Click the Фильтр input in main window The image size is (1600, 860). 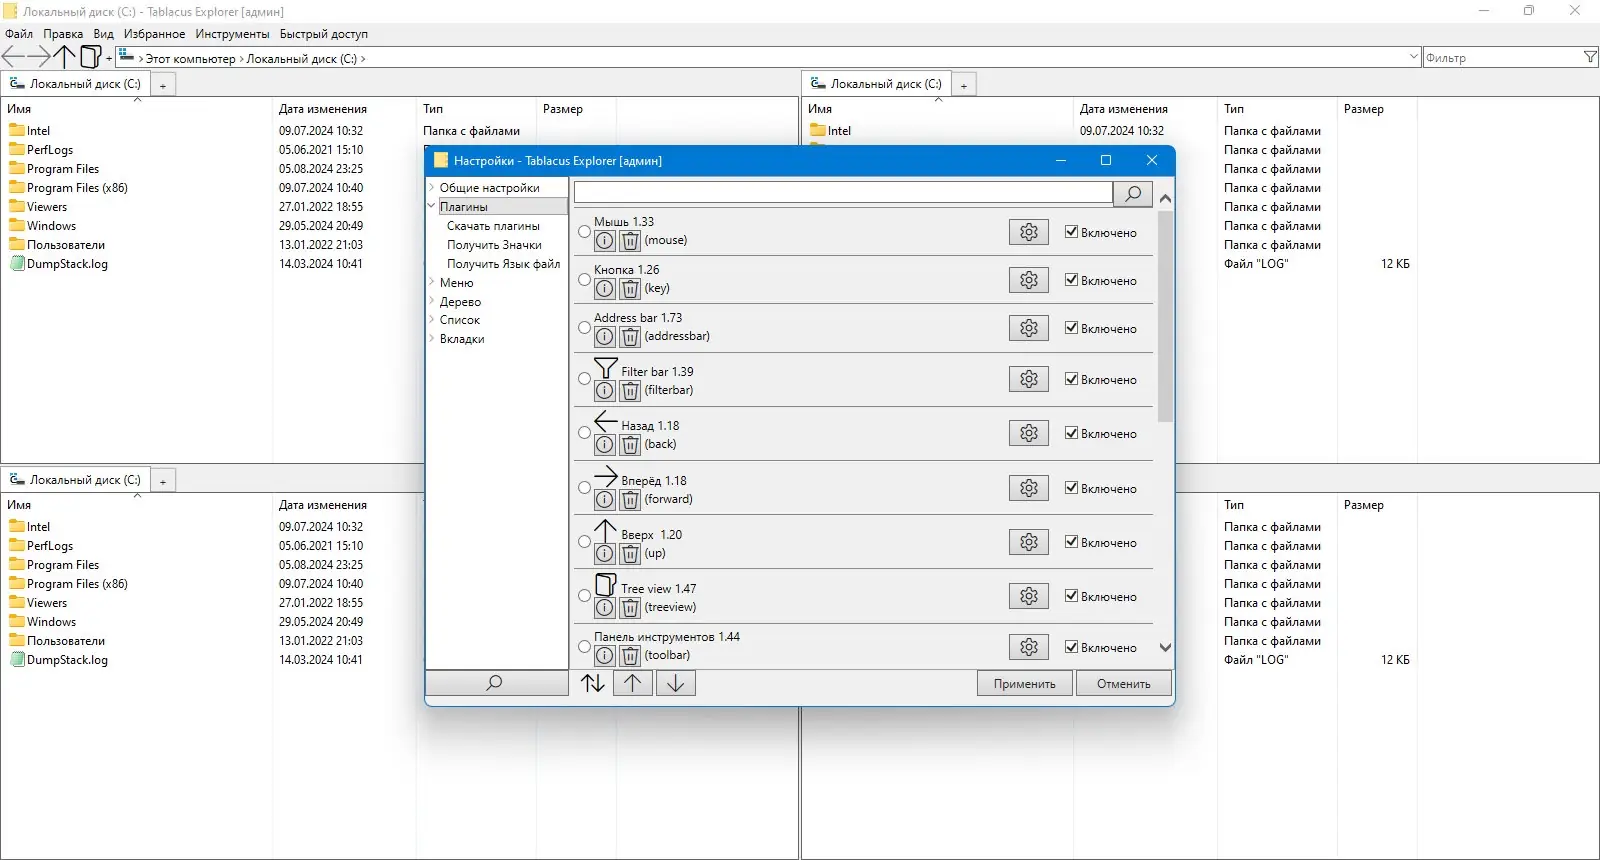pos(1503,58)
